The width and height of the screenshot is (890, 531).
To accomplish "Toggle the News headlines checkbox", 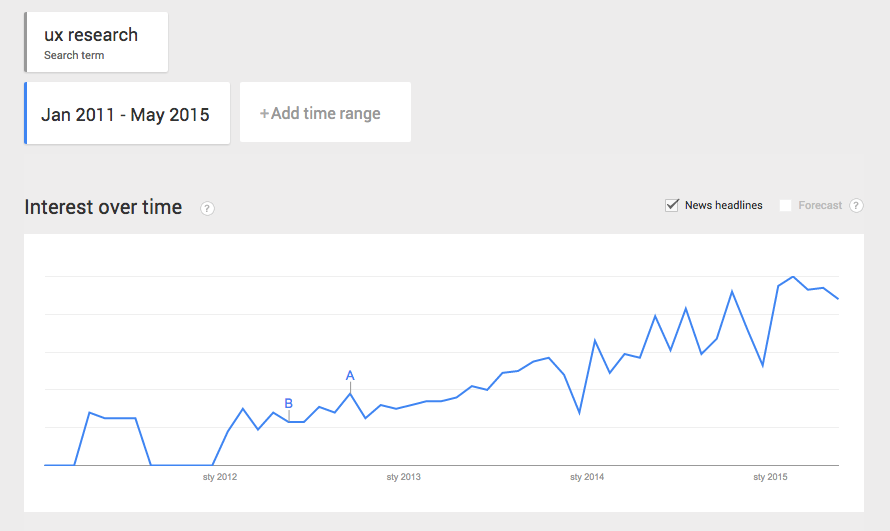I will click(672, 205).
